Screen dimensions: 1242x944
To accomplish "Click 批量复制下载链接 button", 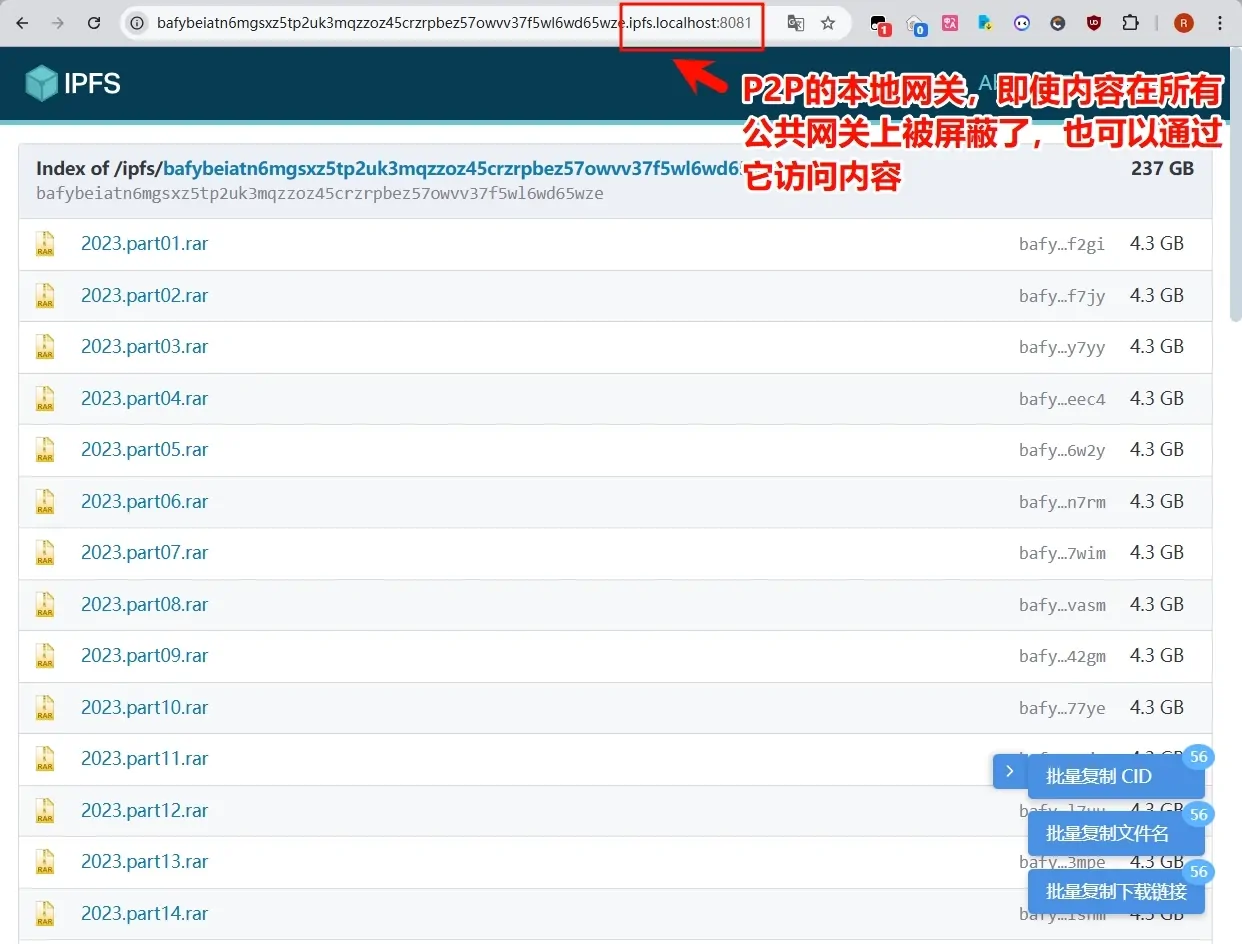I will point(1115,891).
